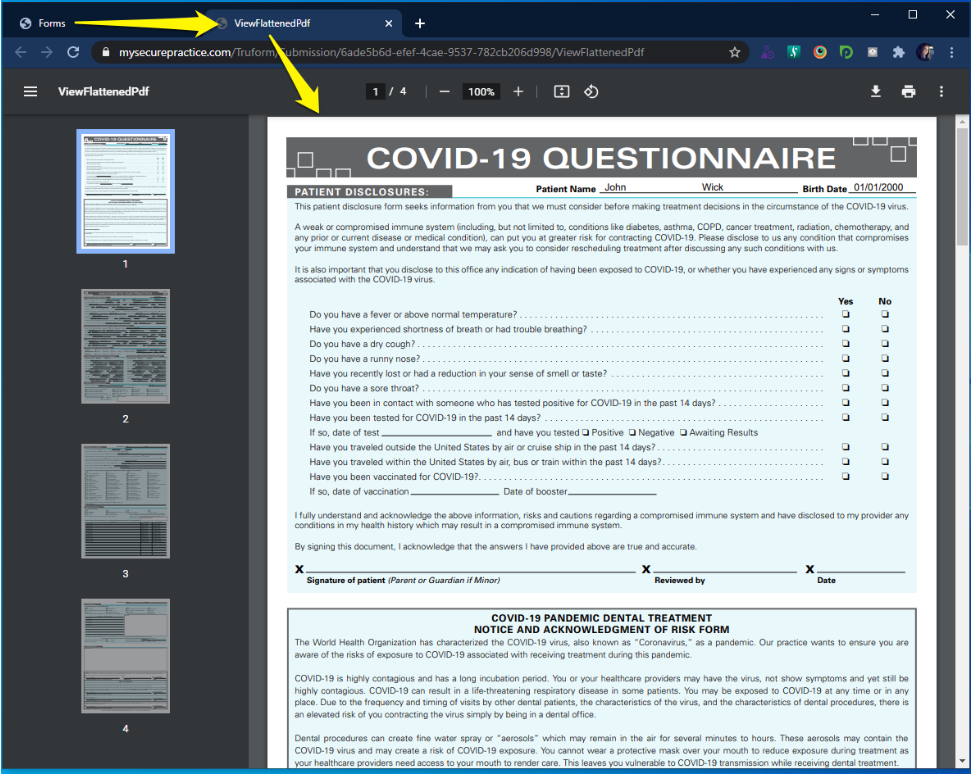976x776 pixels.
Task: Click the 100% zoom level field
Action: tap(481, 92)
